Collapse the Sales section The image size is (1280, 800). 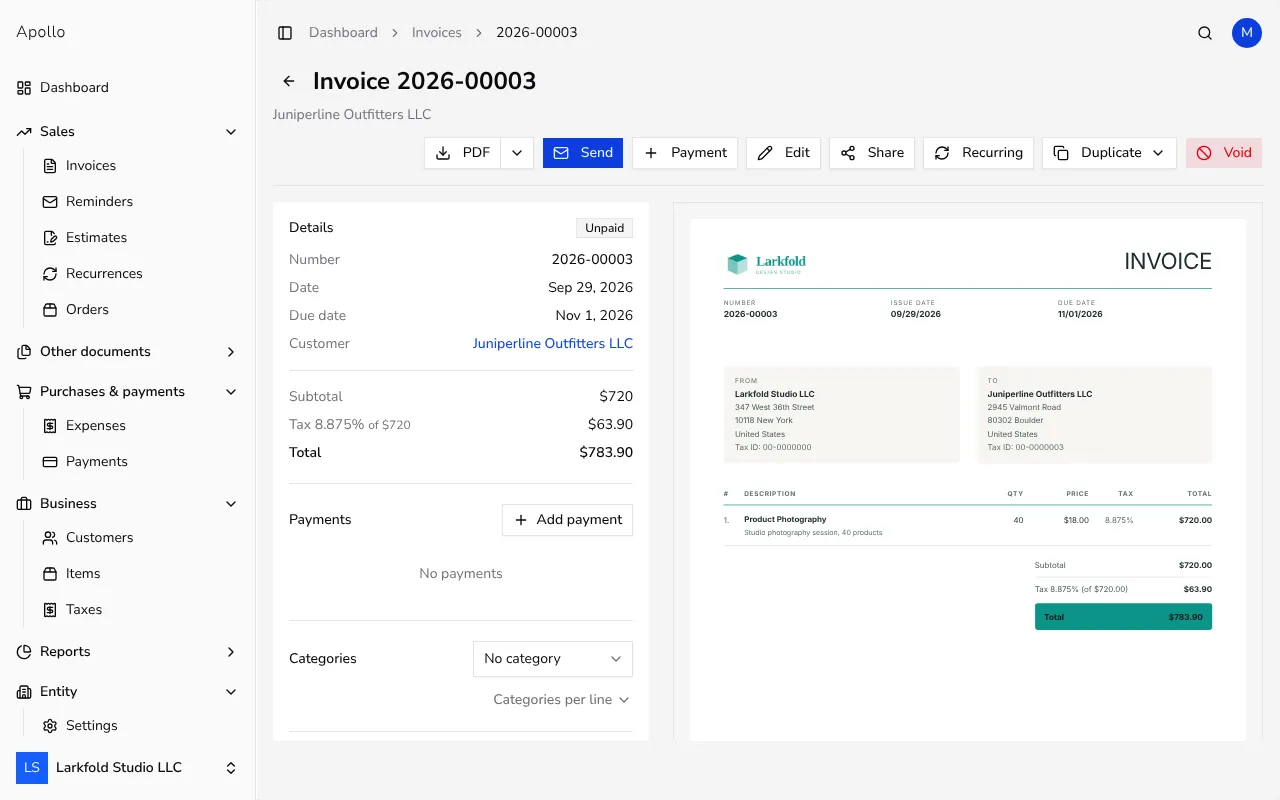pyautogui.click(x=127, y=132)
